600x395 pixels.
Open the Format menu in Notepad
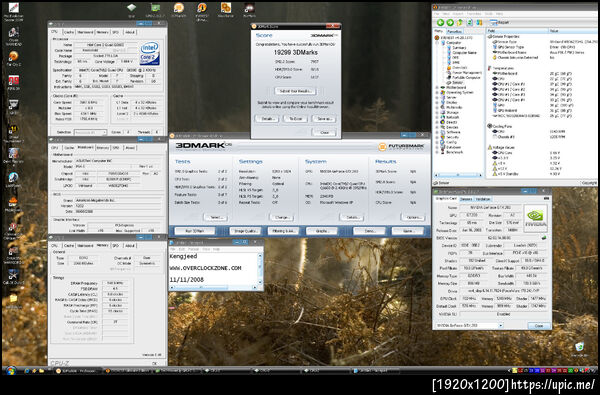click(x=194, y=249)
